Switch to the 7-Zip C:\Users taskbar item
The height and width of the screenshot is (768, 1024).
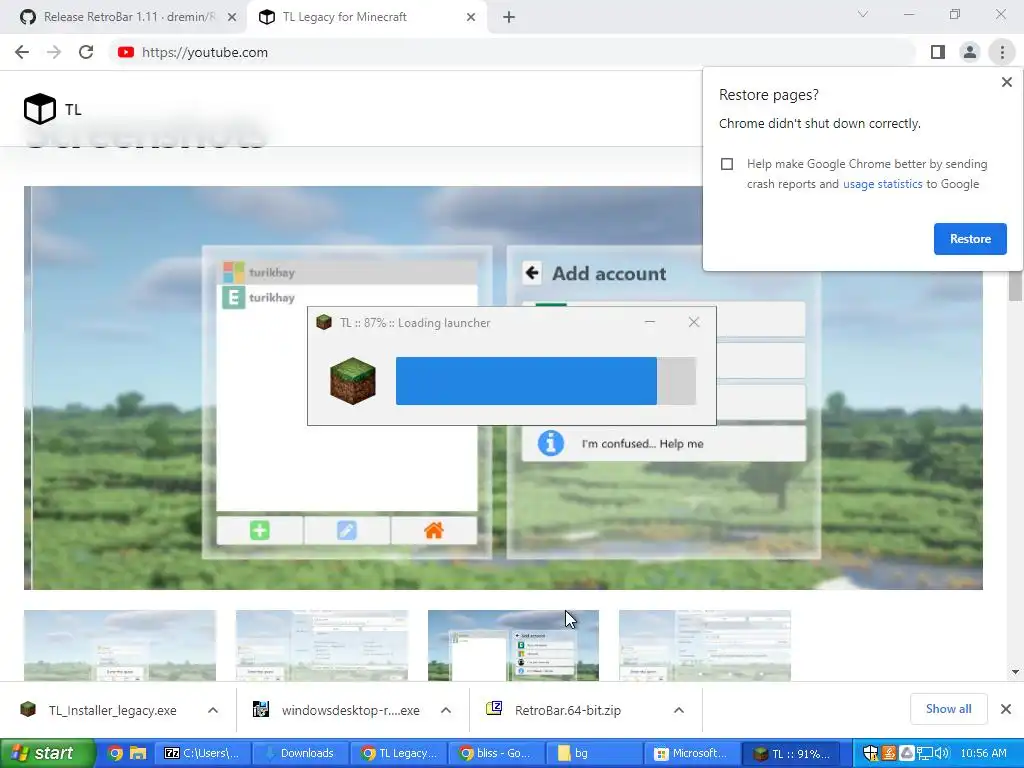point(202,753)
